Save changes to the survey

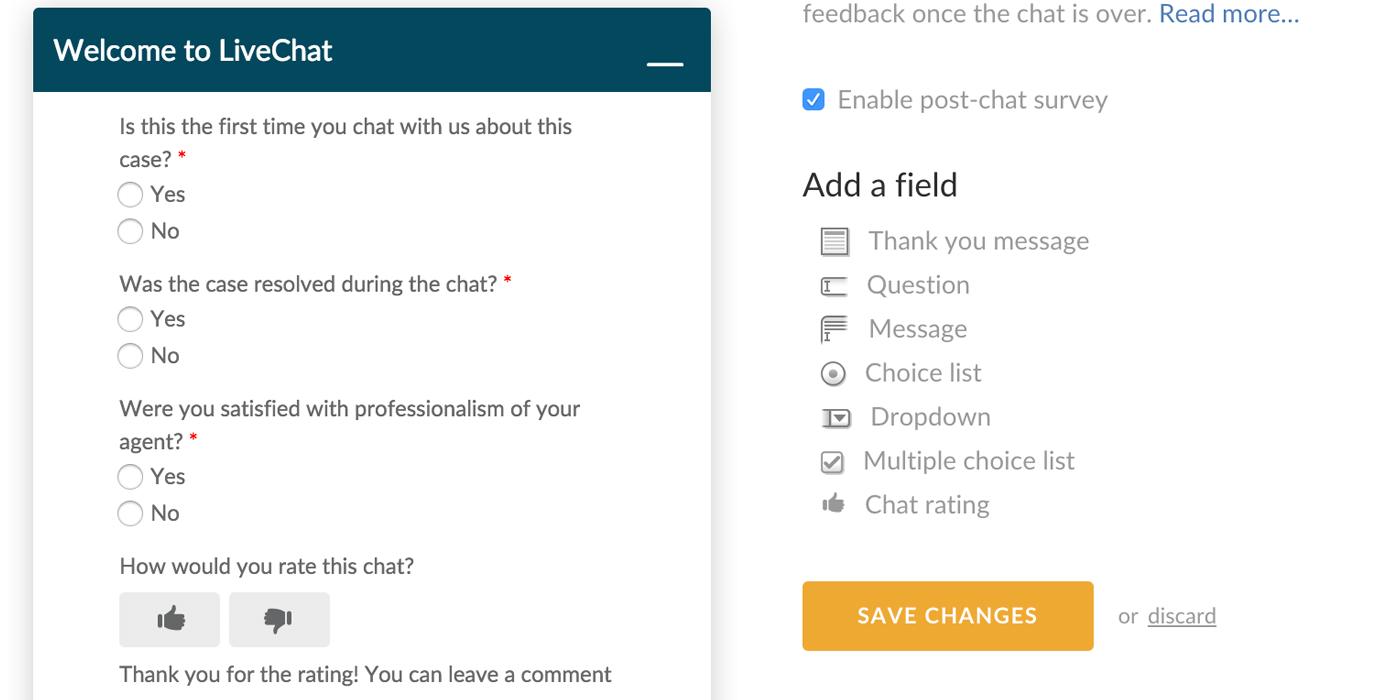[x=947, y=615]
